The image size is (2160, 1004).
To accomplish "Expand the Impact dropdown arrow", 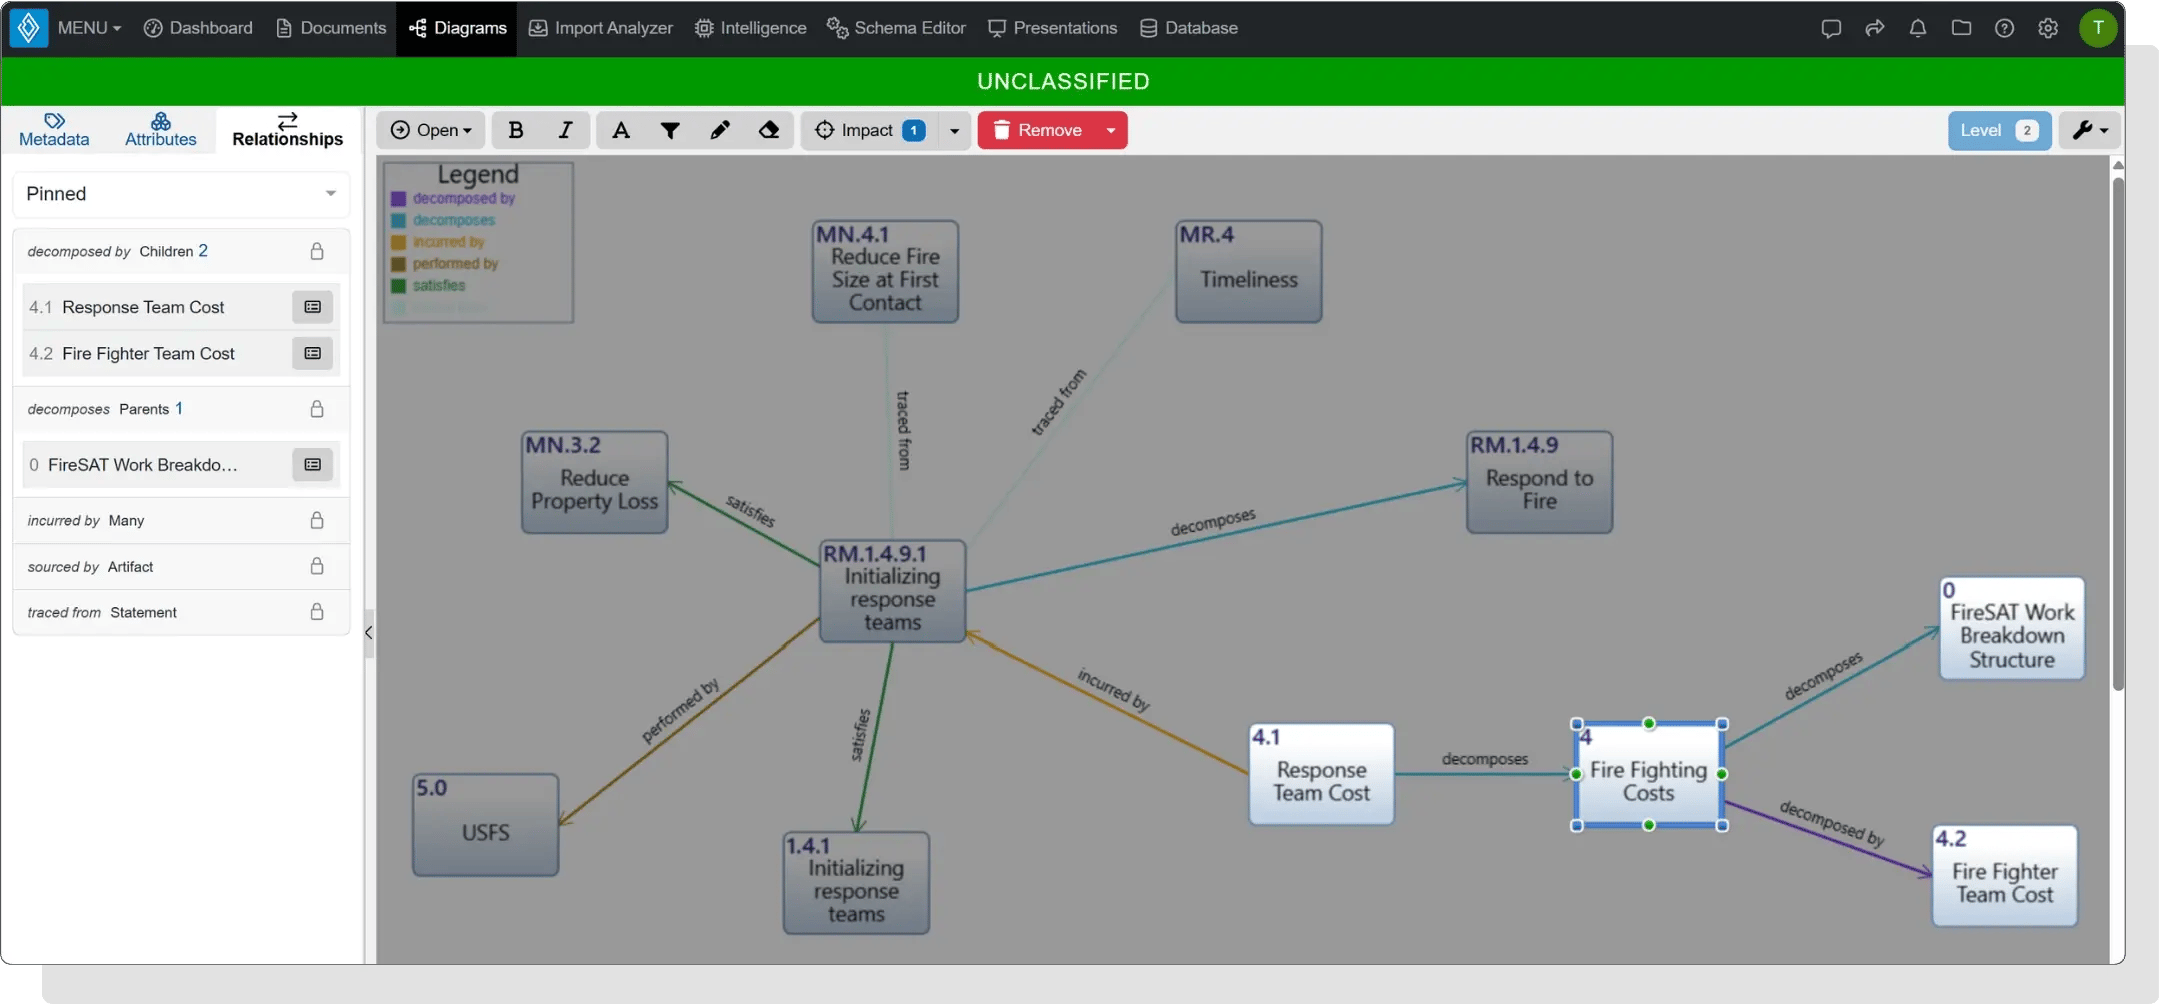I will click(954, 130).
